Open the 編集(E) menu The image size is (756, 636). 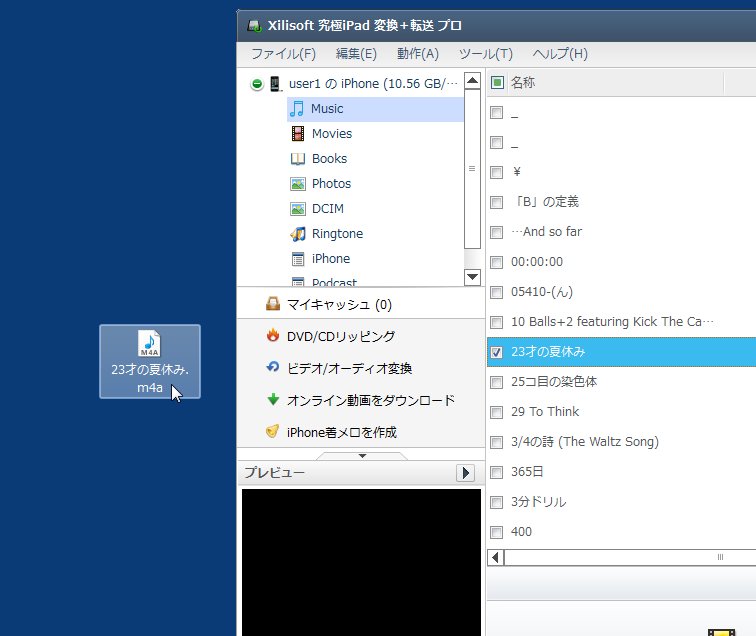coord(356,54)
